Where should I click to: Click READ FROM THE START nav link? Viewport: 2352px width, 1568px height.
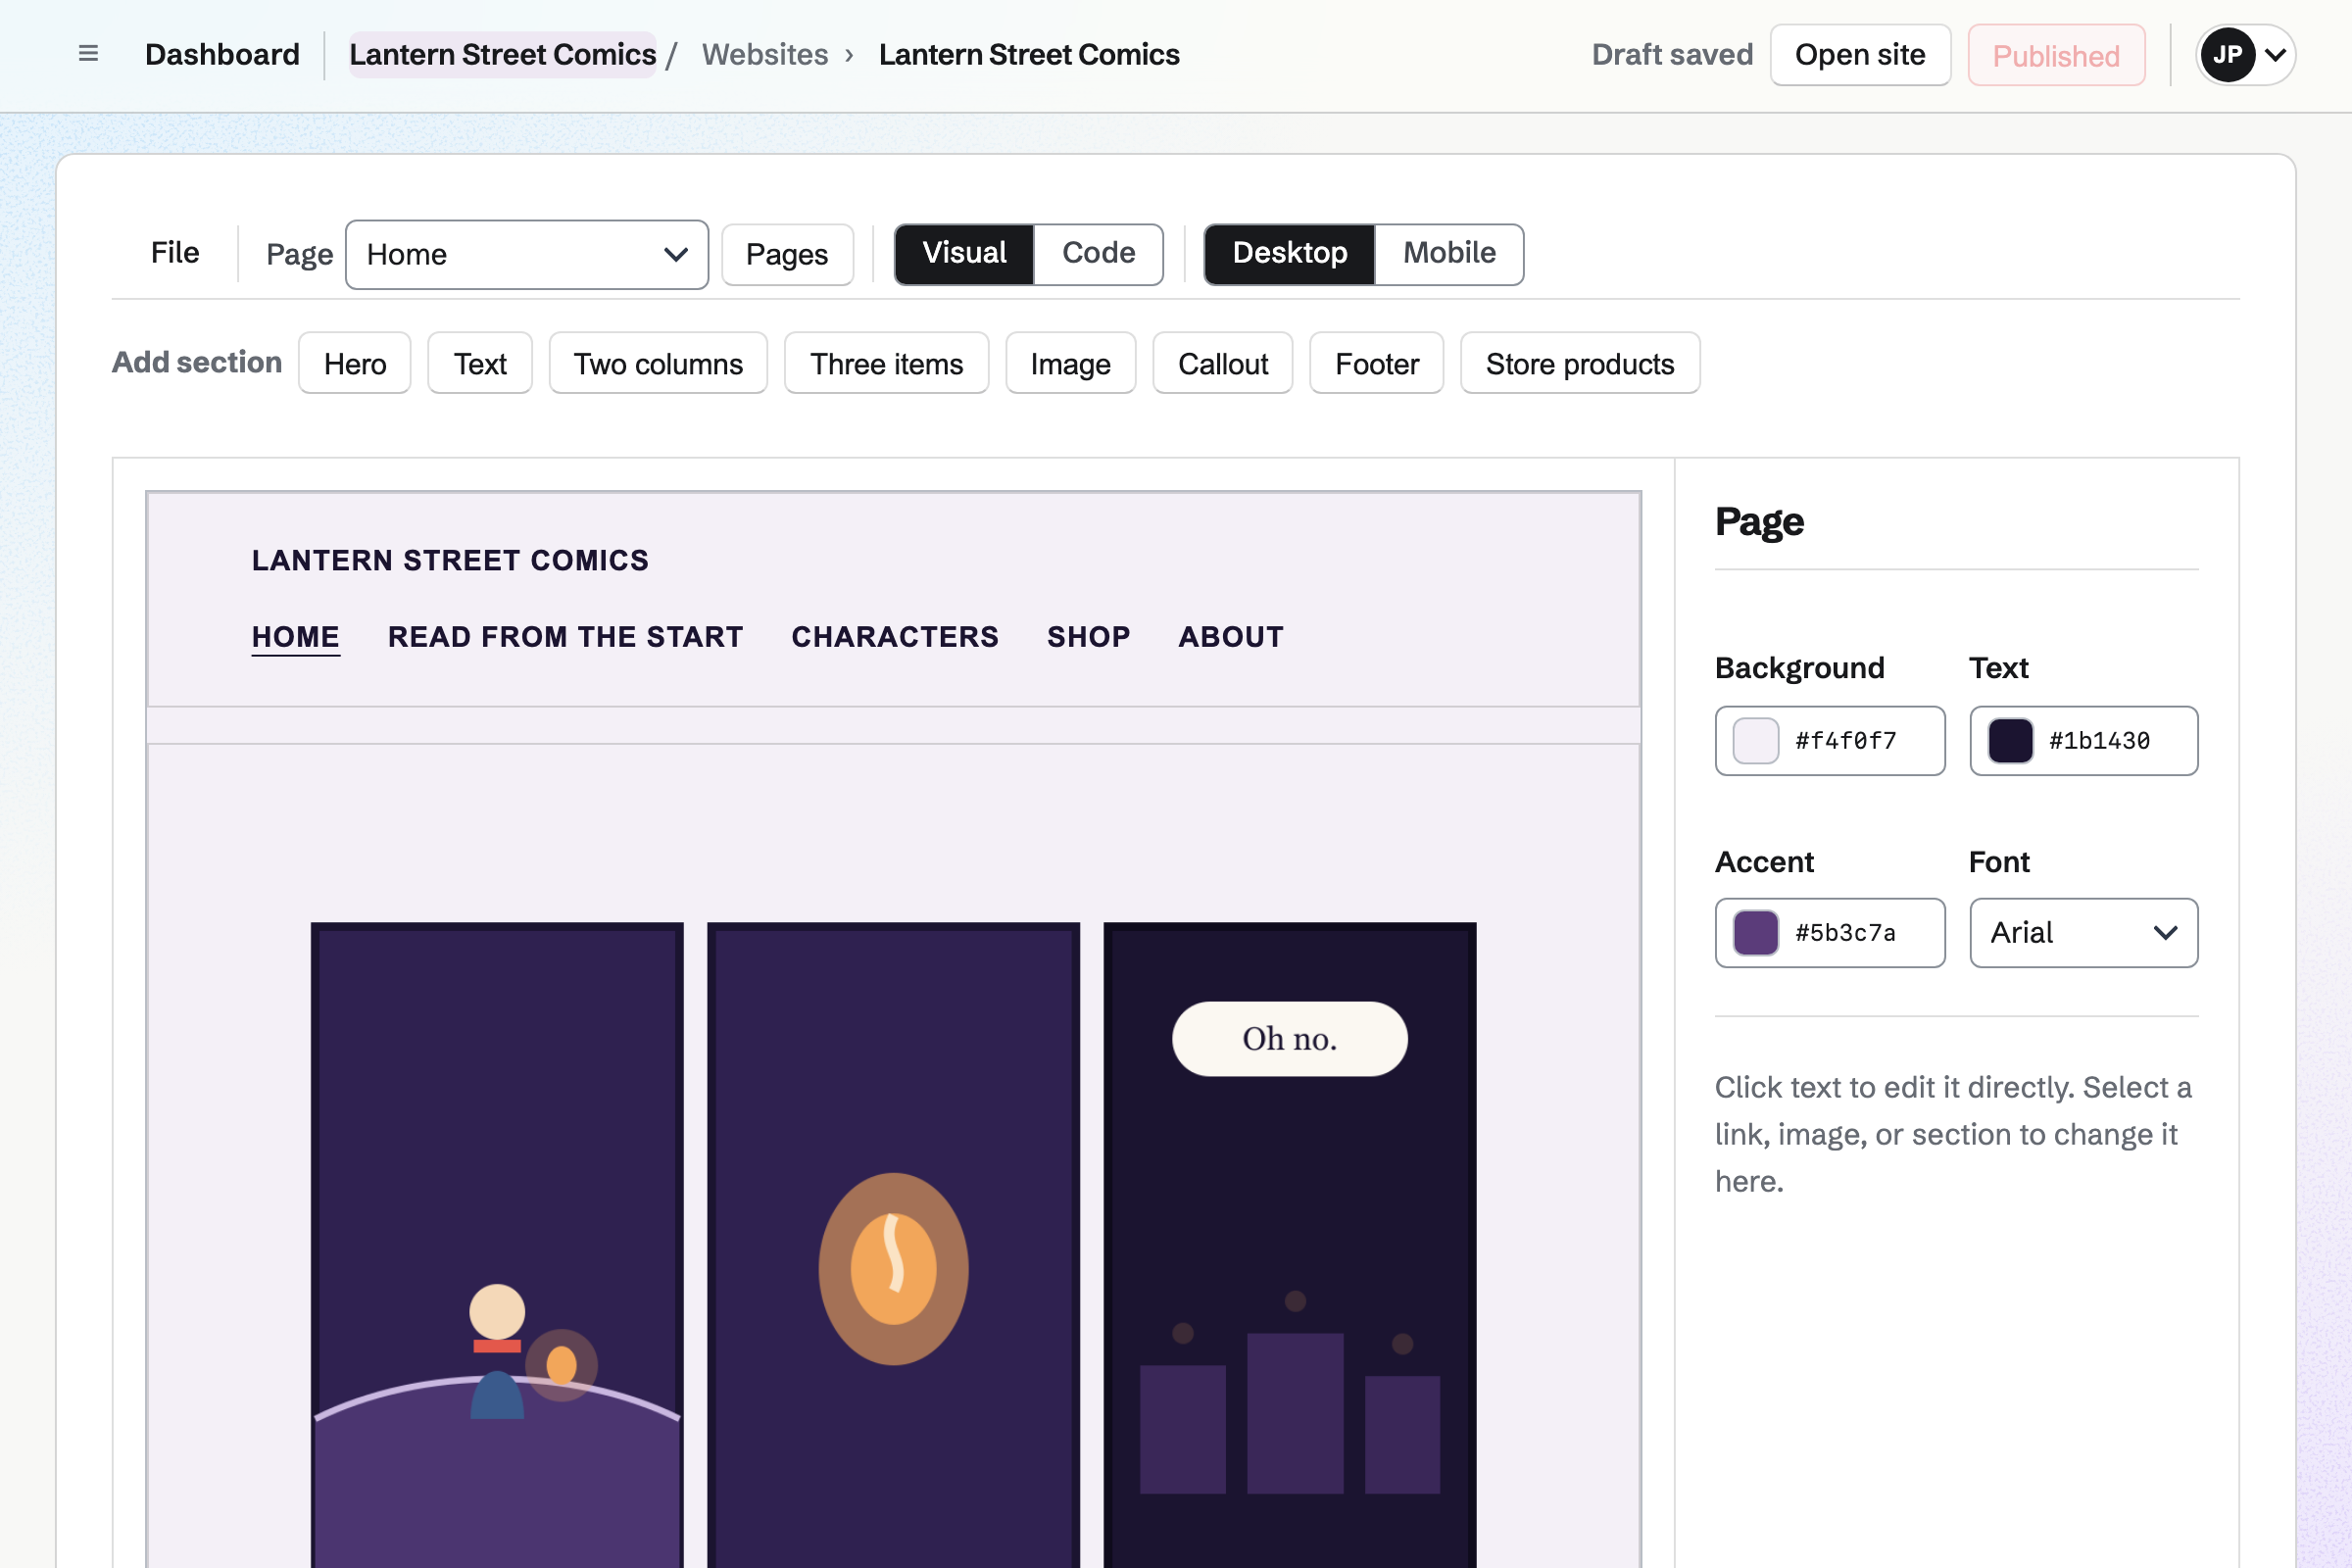tap(566, 637)
